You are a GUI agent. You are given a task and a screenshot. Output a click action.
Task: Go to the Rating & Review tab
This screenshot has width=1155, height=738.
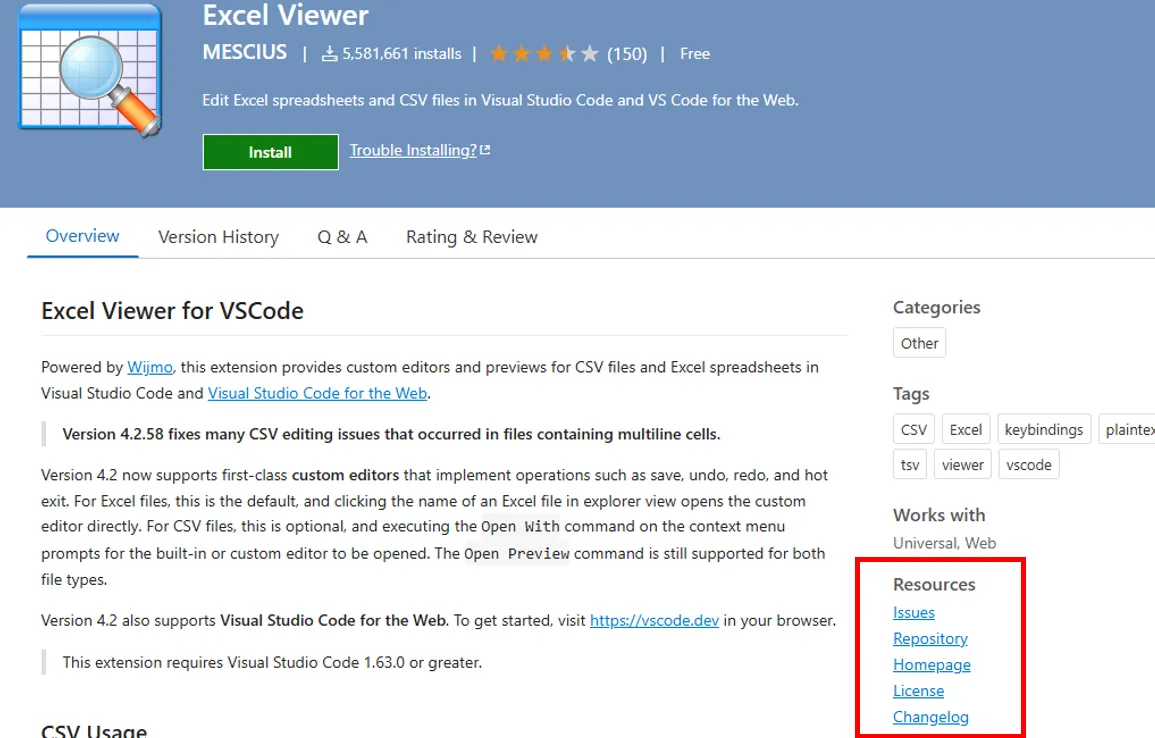tap(471, 237)
